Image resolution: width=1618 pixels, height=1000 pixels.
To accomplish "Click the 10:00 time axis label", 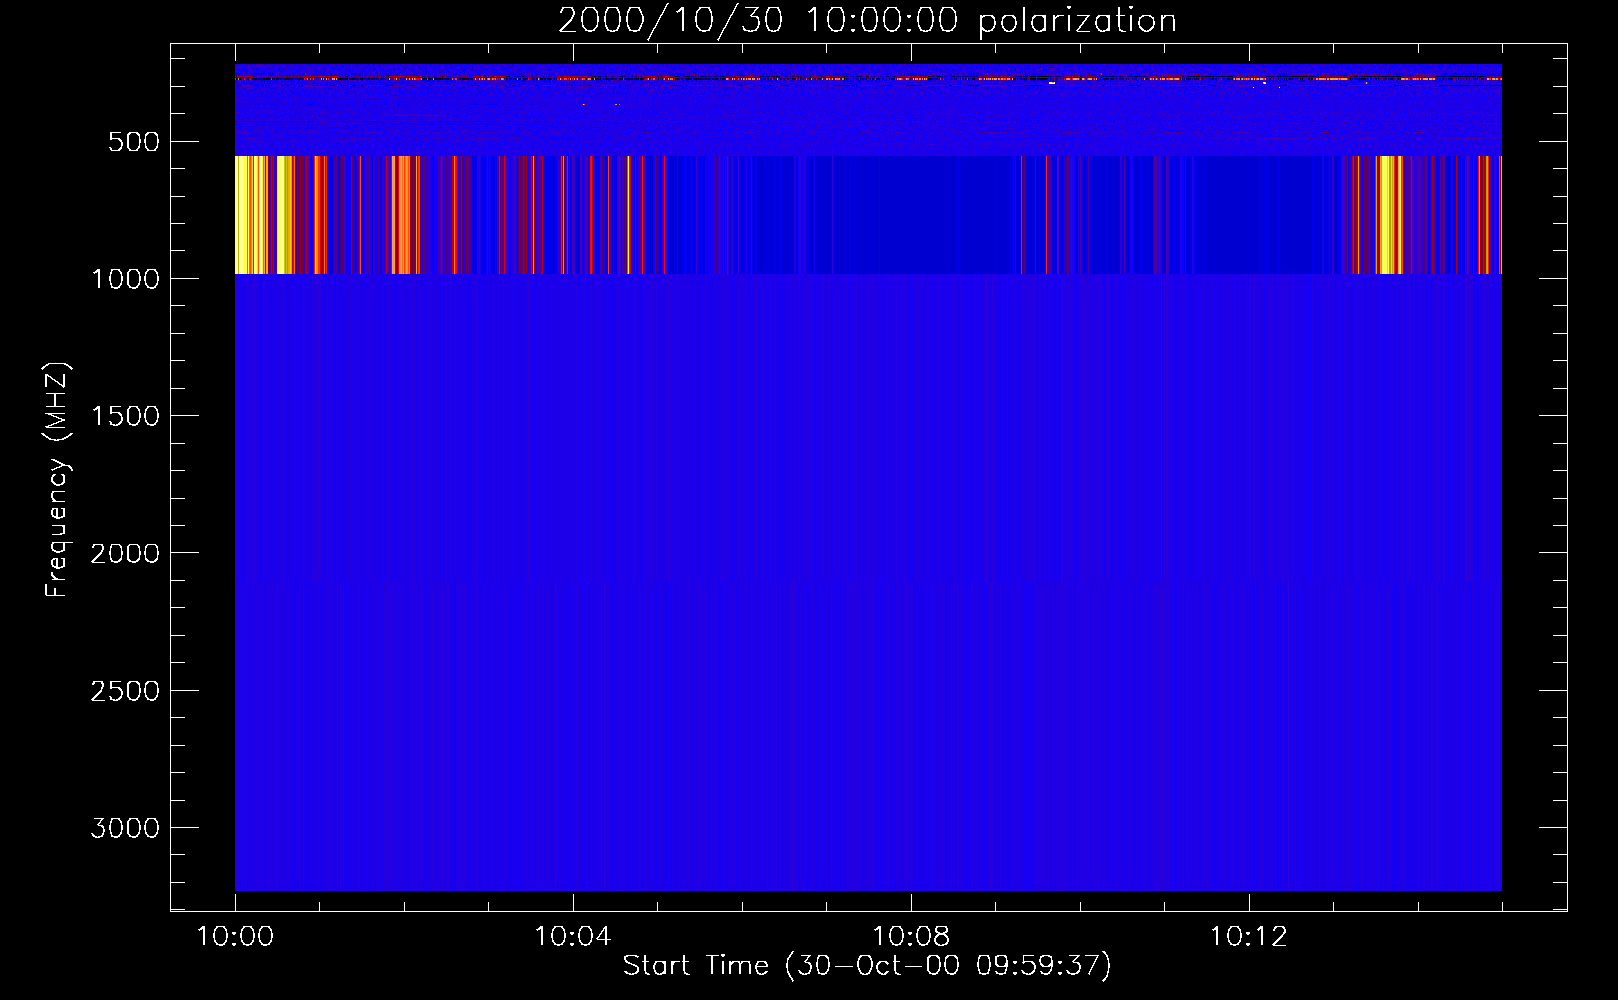I will click(x=235, y=937).
